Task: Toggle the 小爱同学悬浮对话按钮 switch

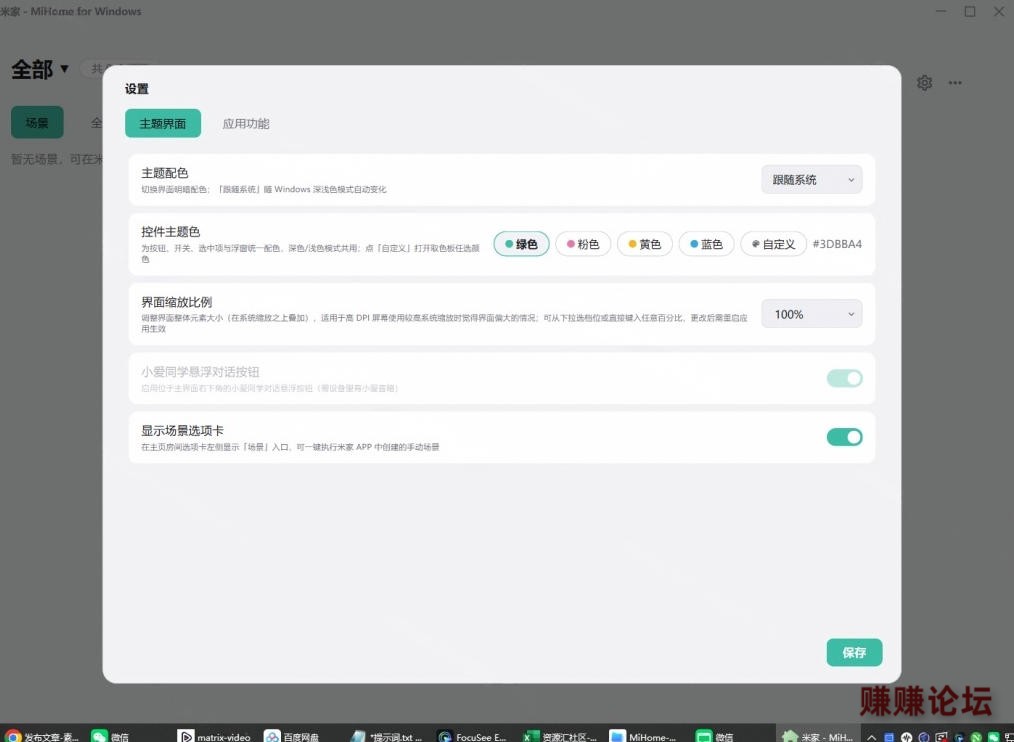Action: (844, 378)
